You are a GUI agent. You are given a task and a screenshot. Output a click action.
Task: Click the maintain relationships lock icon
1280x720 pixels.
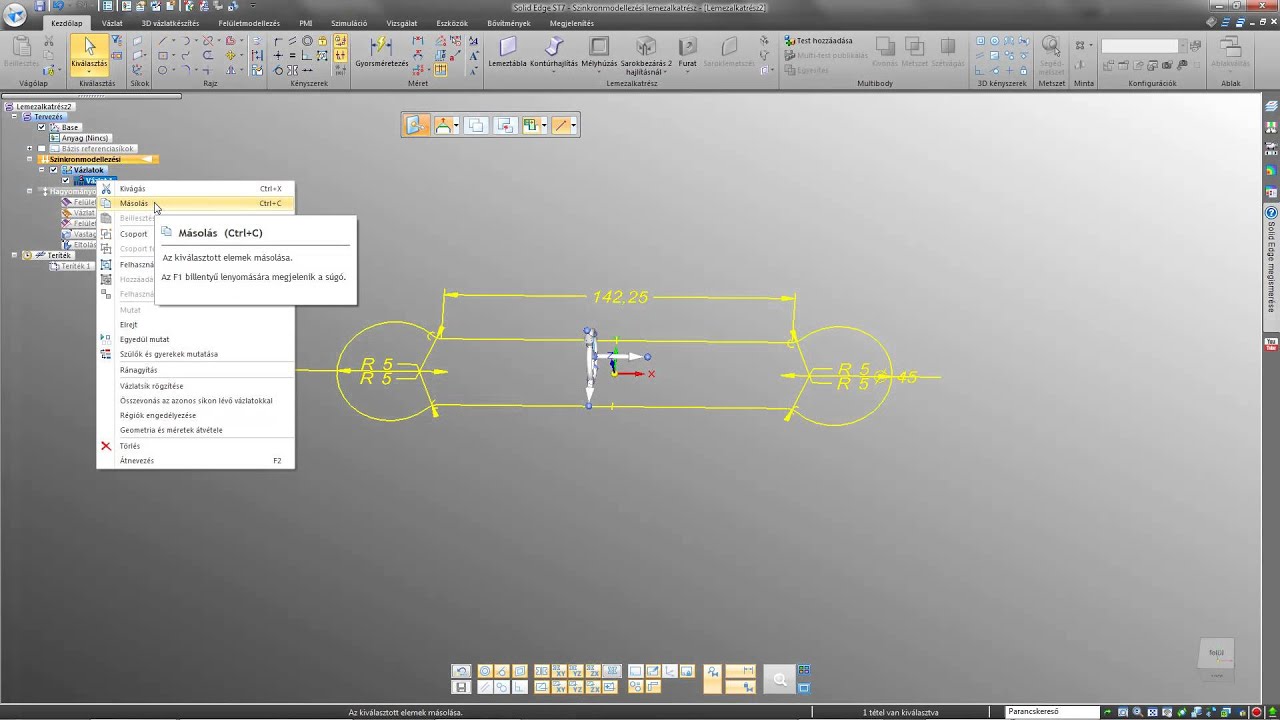tap(340, 41)
